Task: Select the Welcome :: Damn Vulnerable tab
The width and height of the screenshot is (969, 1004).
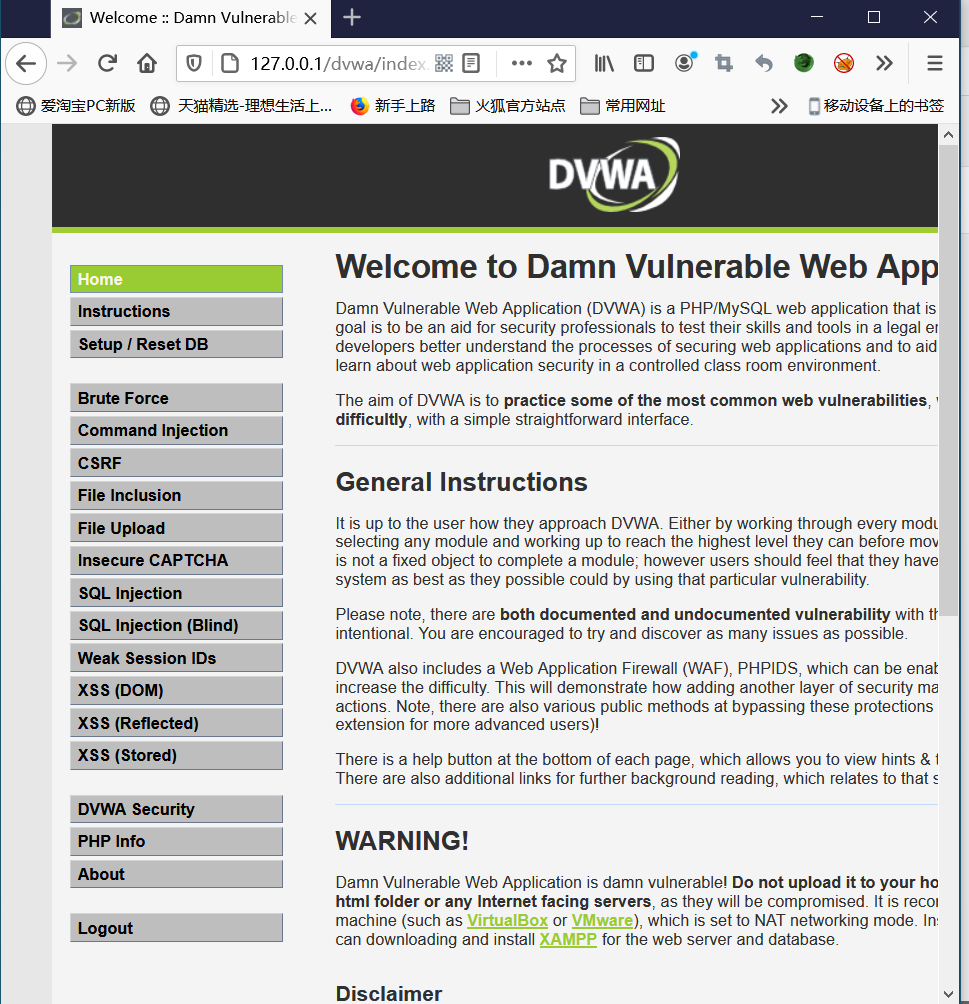Action: coord(191,19)
